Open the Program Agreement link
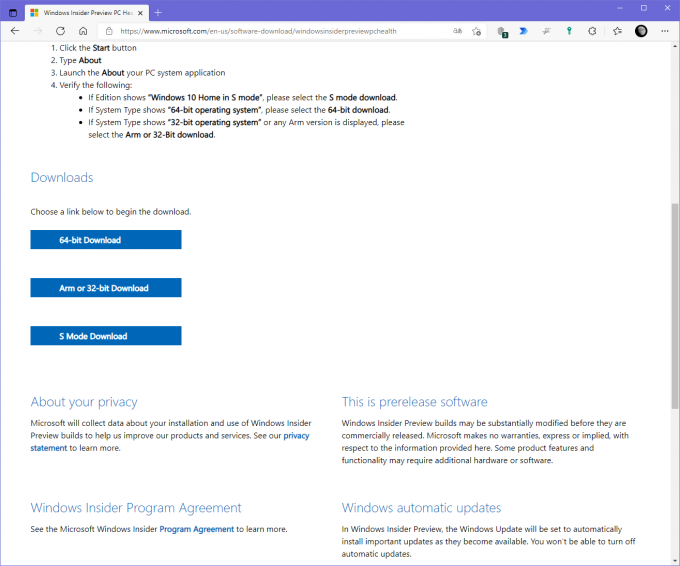Viewport: 680px width, 566px height. [x=196, y=529]
